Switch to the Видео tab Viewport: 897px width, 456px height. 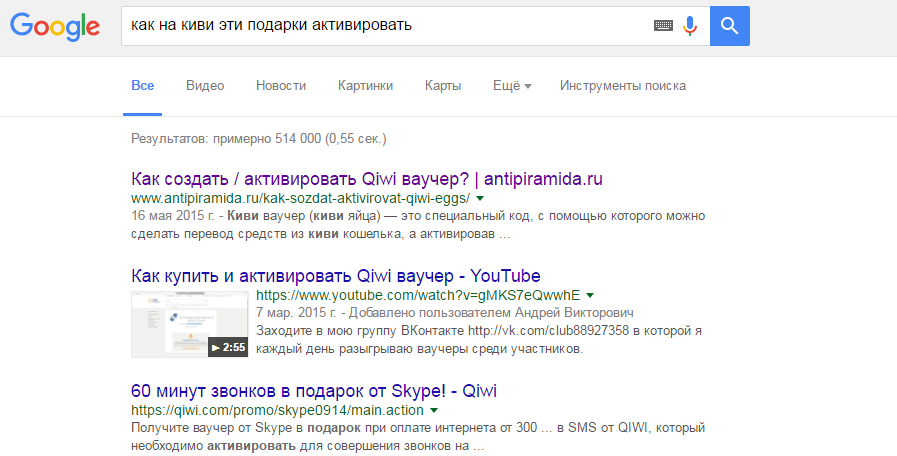click(x=205, y=86)
